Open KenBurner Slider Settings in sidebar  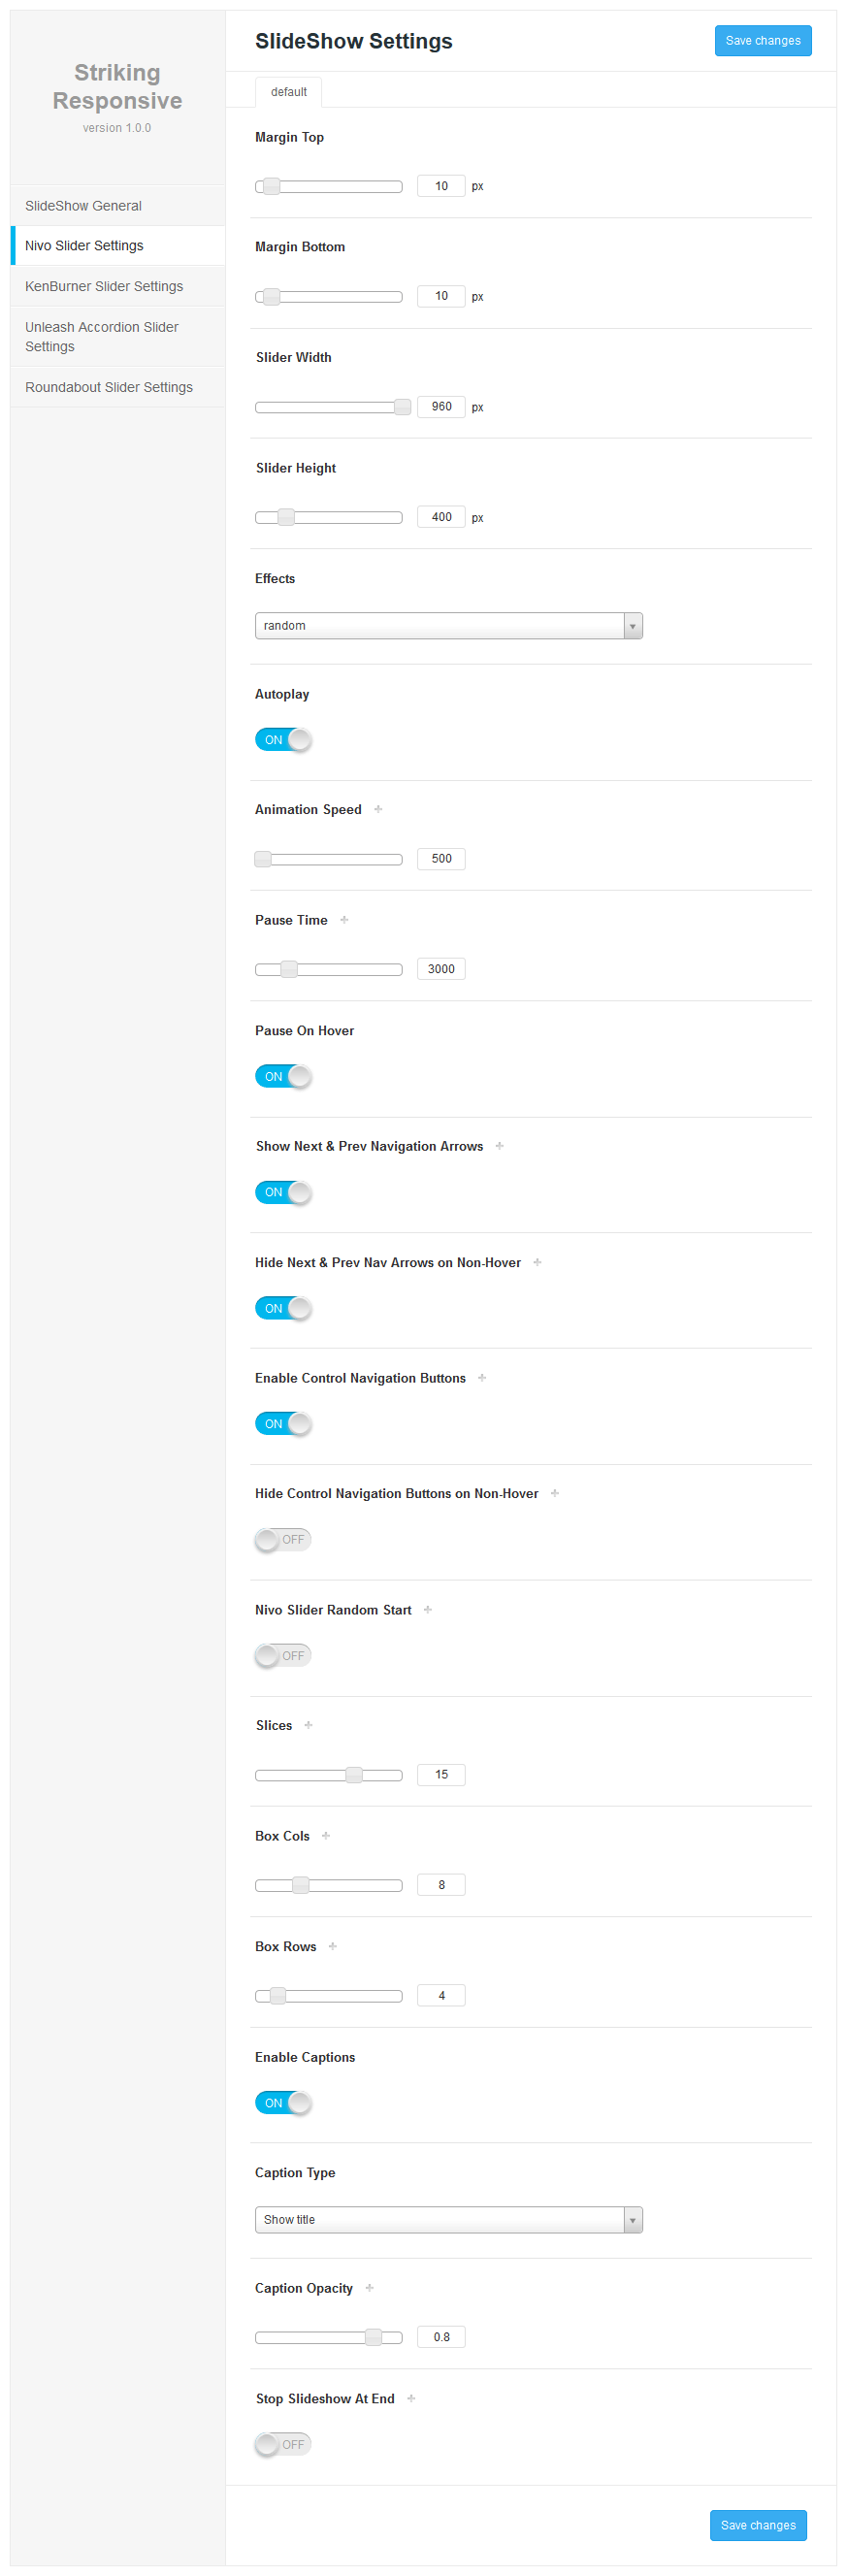coord(104,286)
